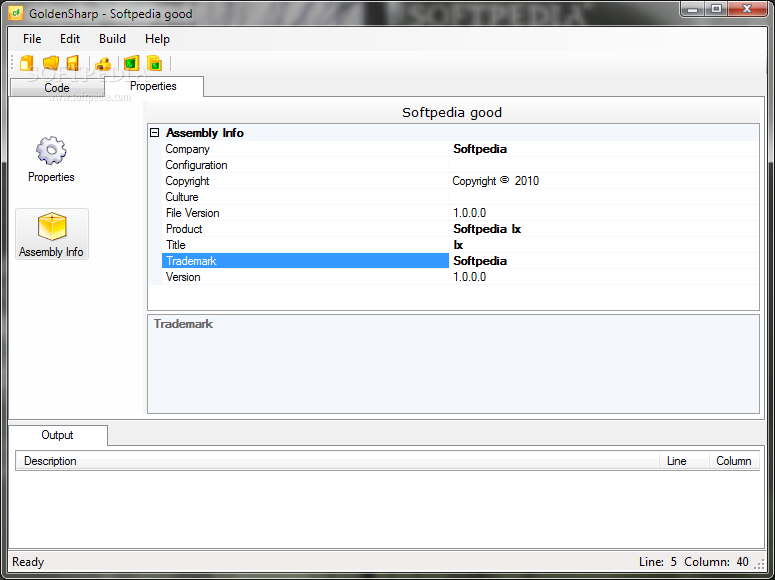The height and width of the screenshot is (580, 775).
Task: Click the Column: 40 status indicator
Action: 716,562
